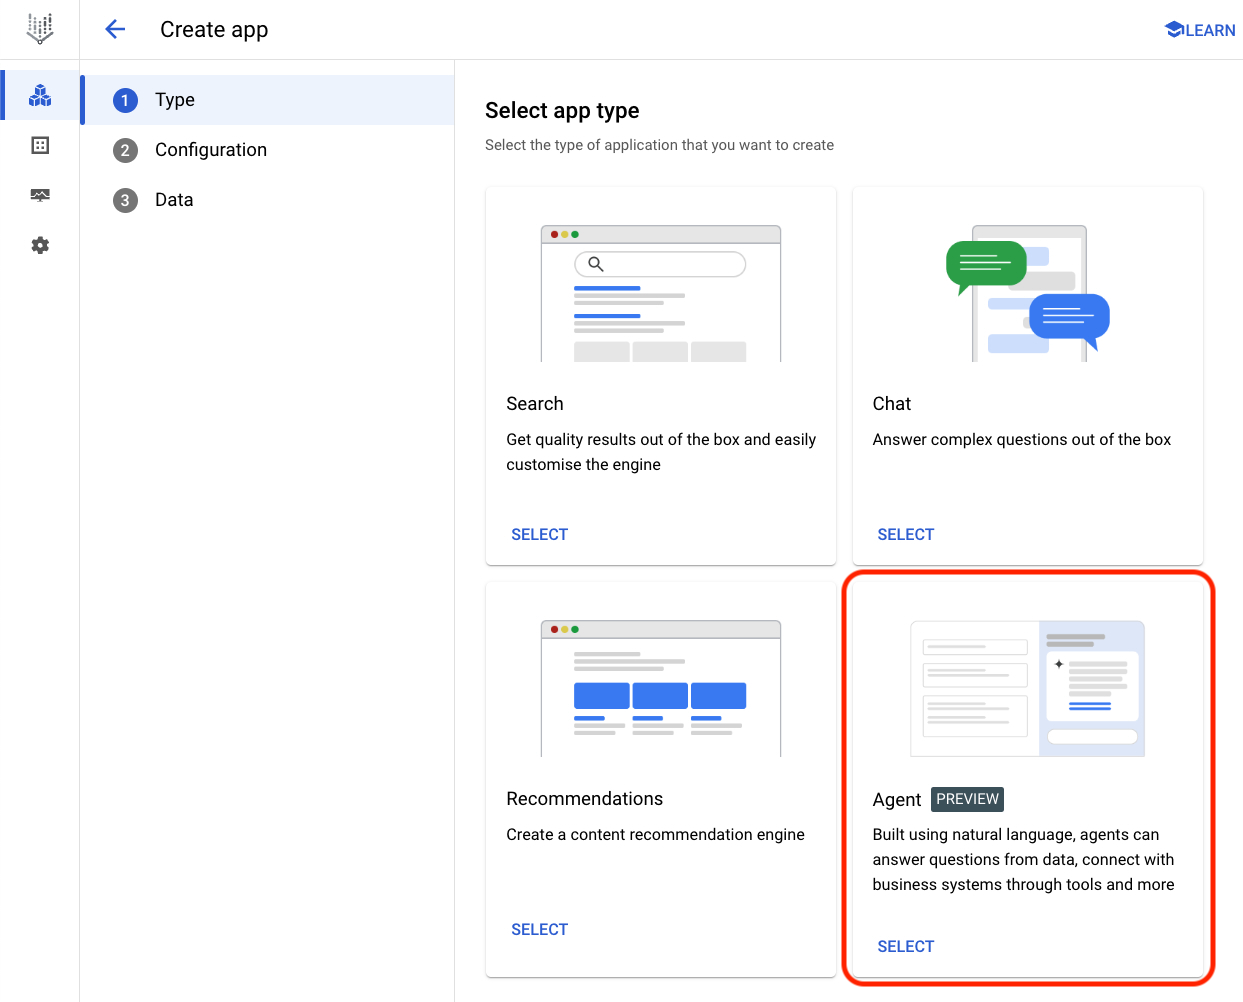1243x1002 pixels.
Task: Choose SELECT under the Chat app type
Action: click(x=905, y=534)
